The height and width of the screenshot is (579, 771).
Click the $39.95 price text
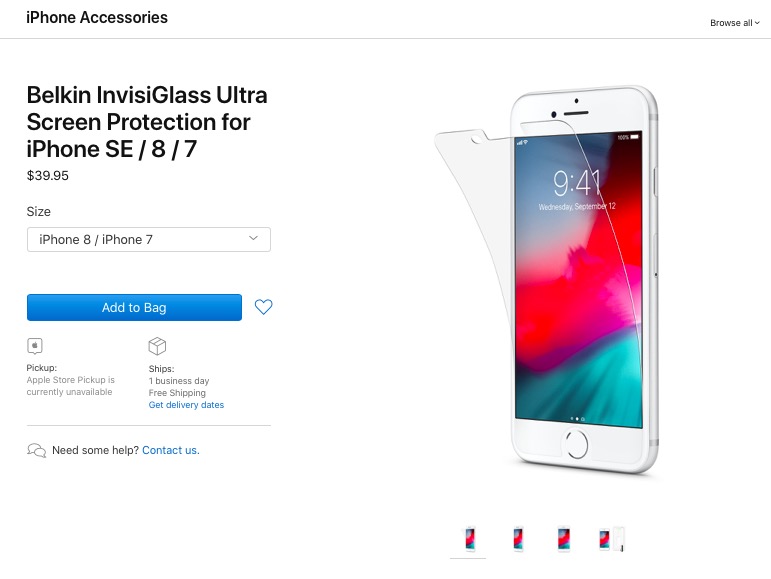[x=48, y=175]
